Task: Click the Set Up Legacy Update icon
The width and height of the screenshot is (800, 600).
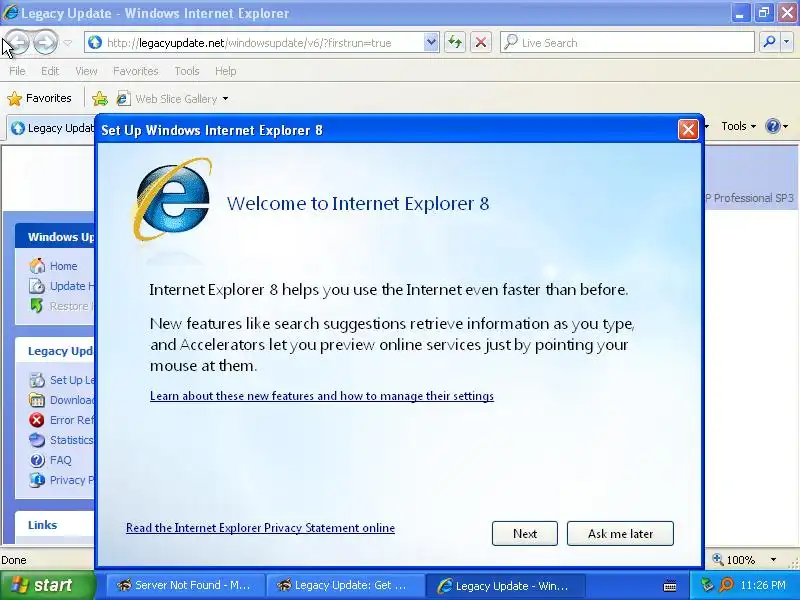Action: [37, 380]
